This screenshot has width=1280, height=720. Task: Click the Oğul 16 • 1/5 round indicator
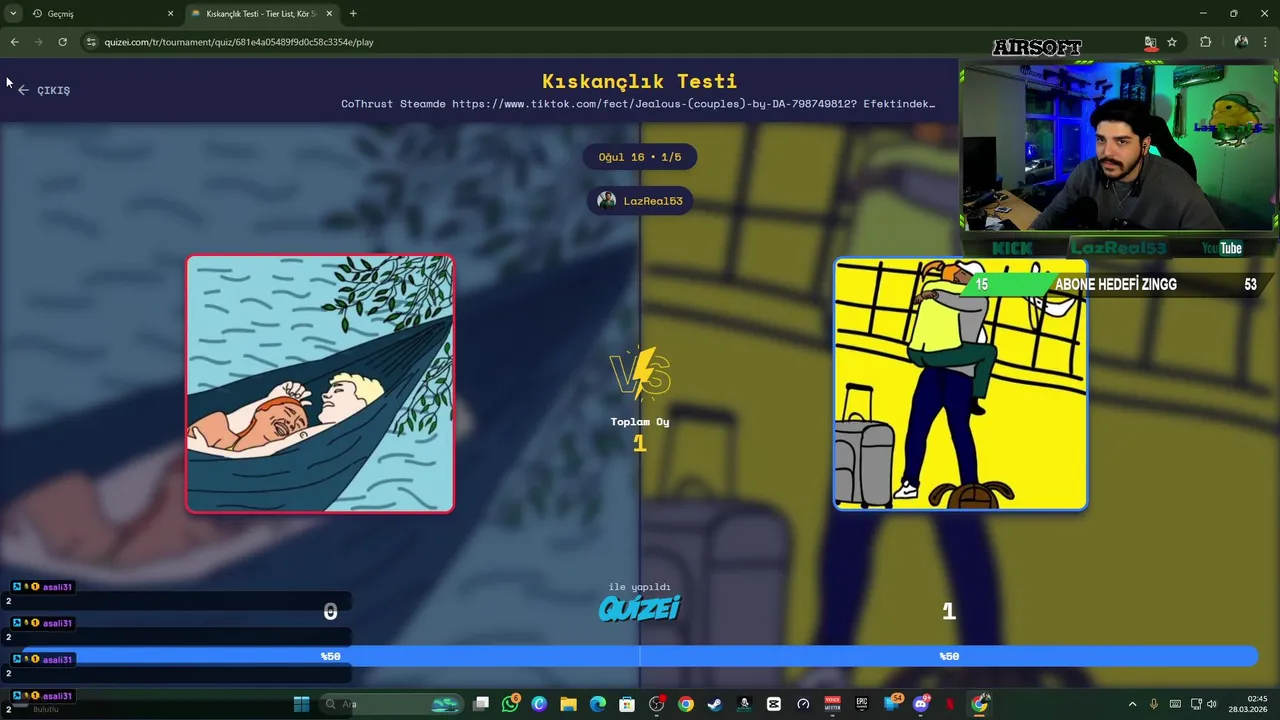[640, 157]
